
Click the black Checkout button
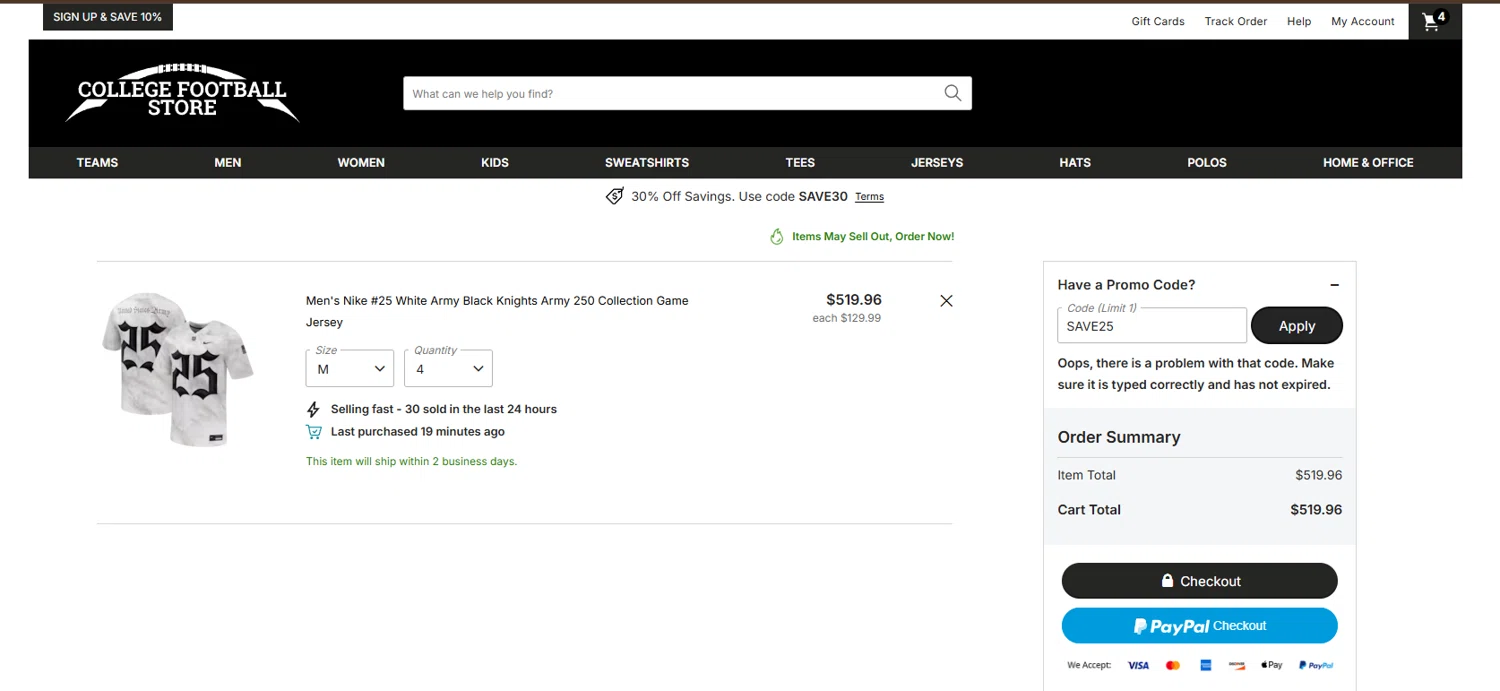tap(1199, 581)
